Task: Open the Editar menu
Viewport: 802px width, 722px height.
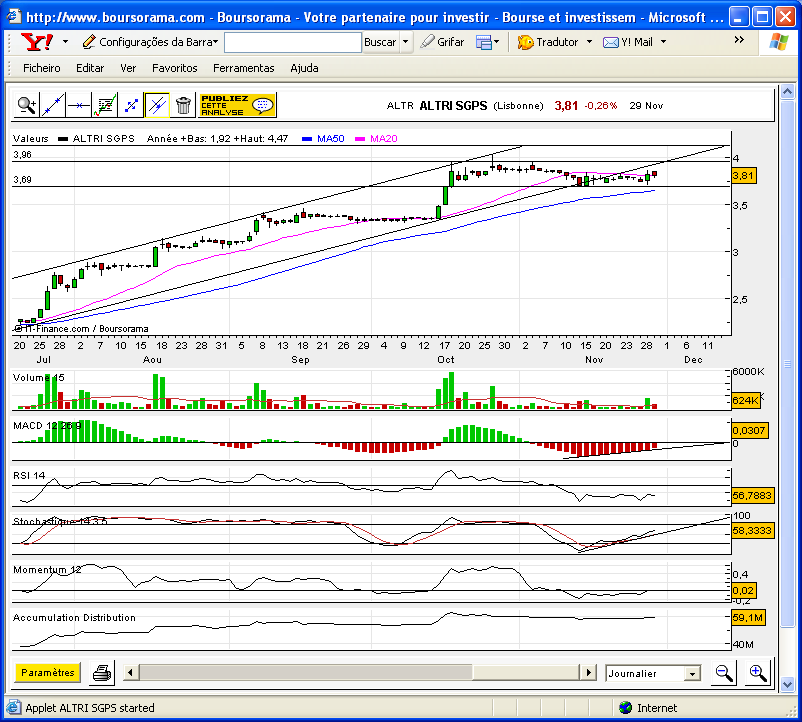Action: pyautogui.click(x=90, y=68)
